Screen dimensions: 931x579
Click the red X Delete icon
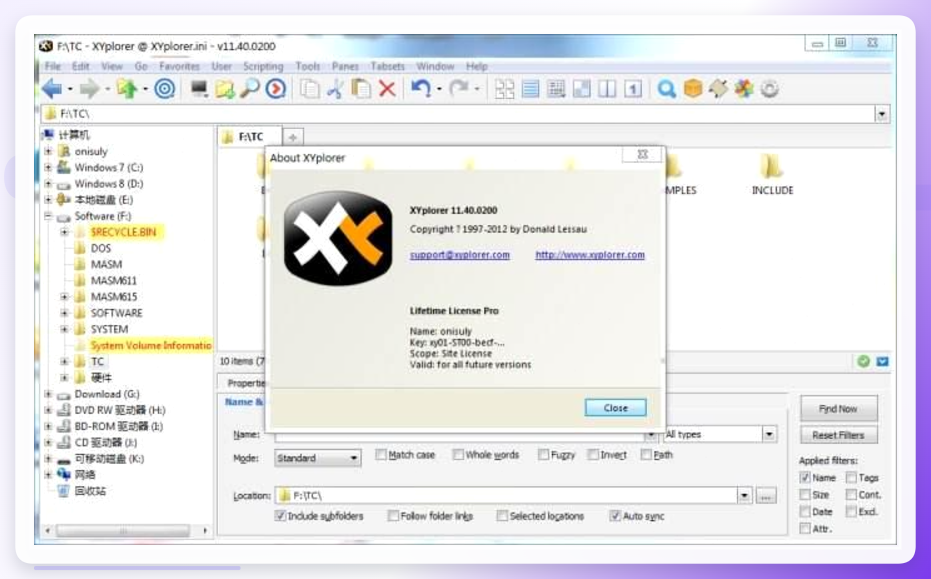click(387, 89)
